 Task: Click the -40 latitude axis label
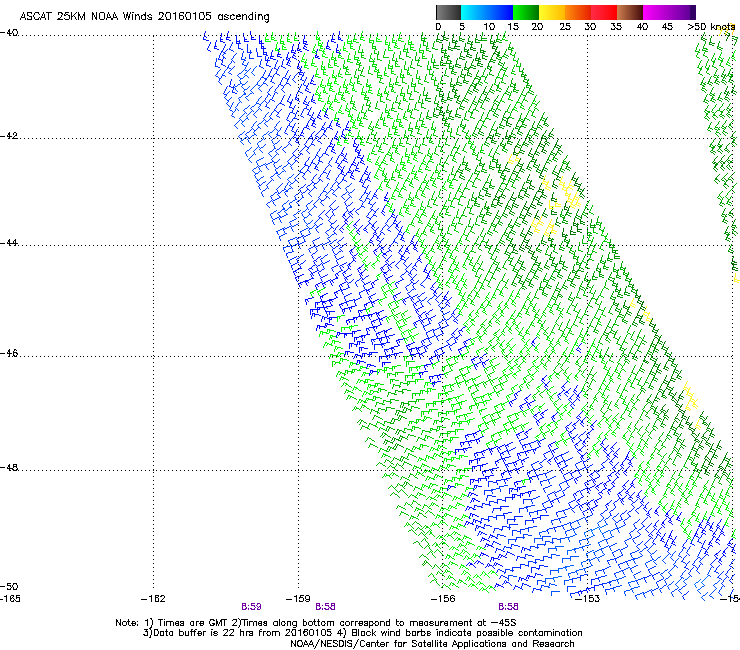tap(9, 33)
